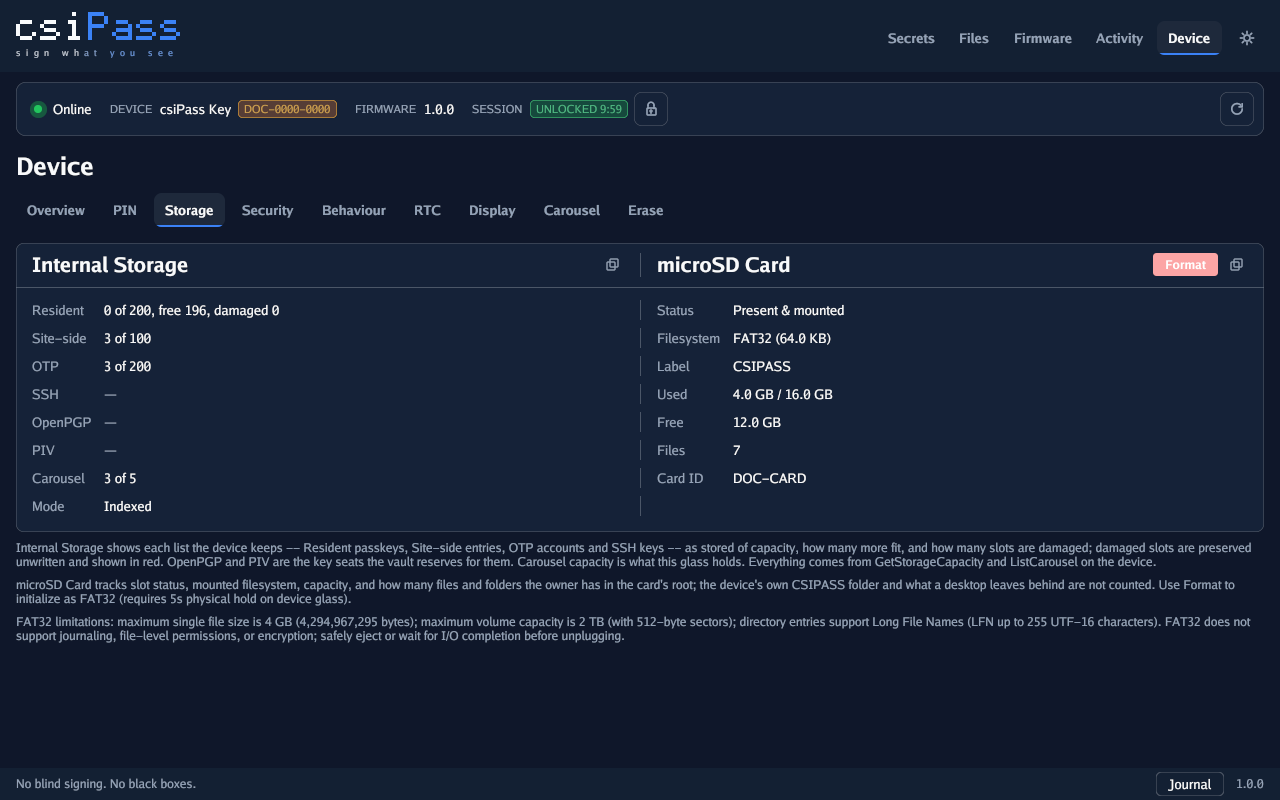Switch to the RTC tab
The image size is (1280, 800).
pyautogui.click(x=427, y=210)
